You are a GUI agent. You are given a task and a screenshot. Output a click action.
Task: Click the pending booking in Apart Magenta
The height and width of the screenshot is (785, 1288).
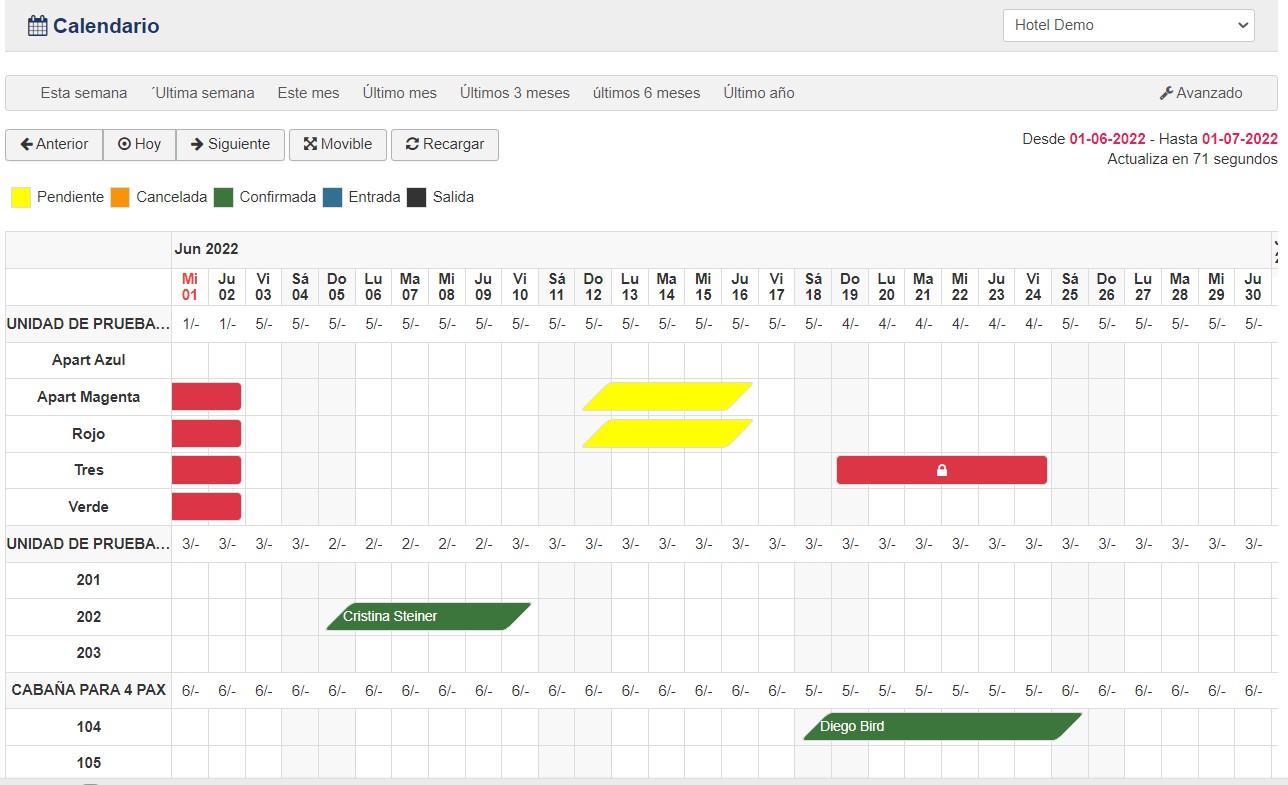[x=667, y=397]
